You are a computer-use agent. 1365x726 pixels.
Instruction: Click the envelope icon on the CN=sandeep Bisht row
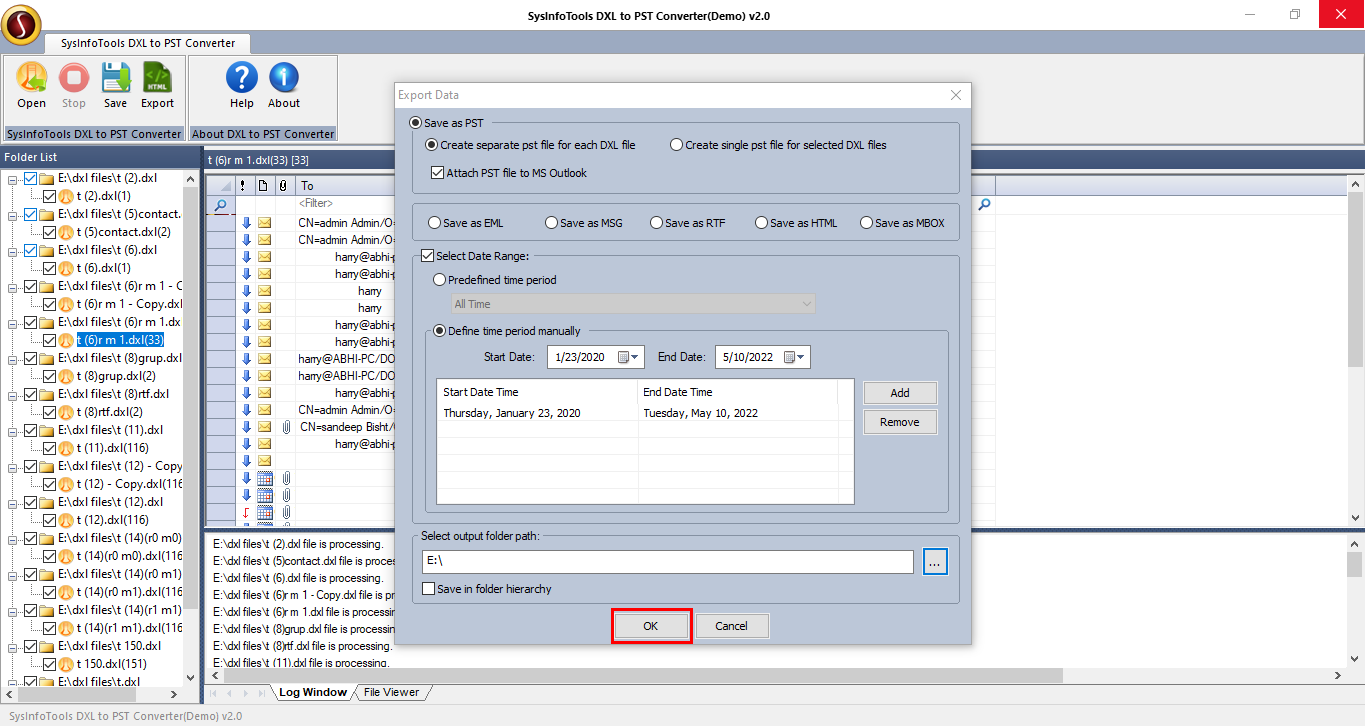(x=264, y=426)
